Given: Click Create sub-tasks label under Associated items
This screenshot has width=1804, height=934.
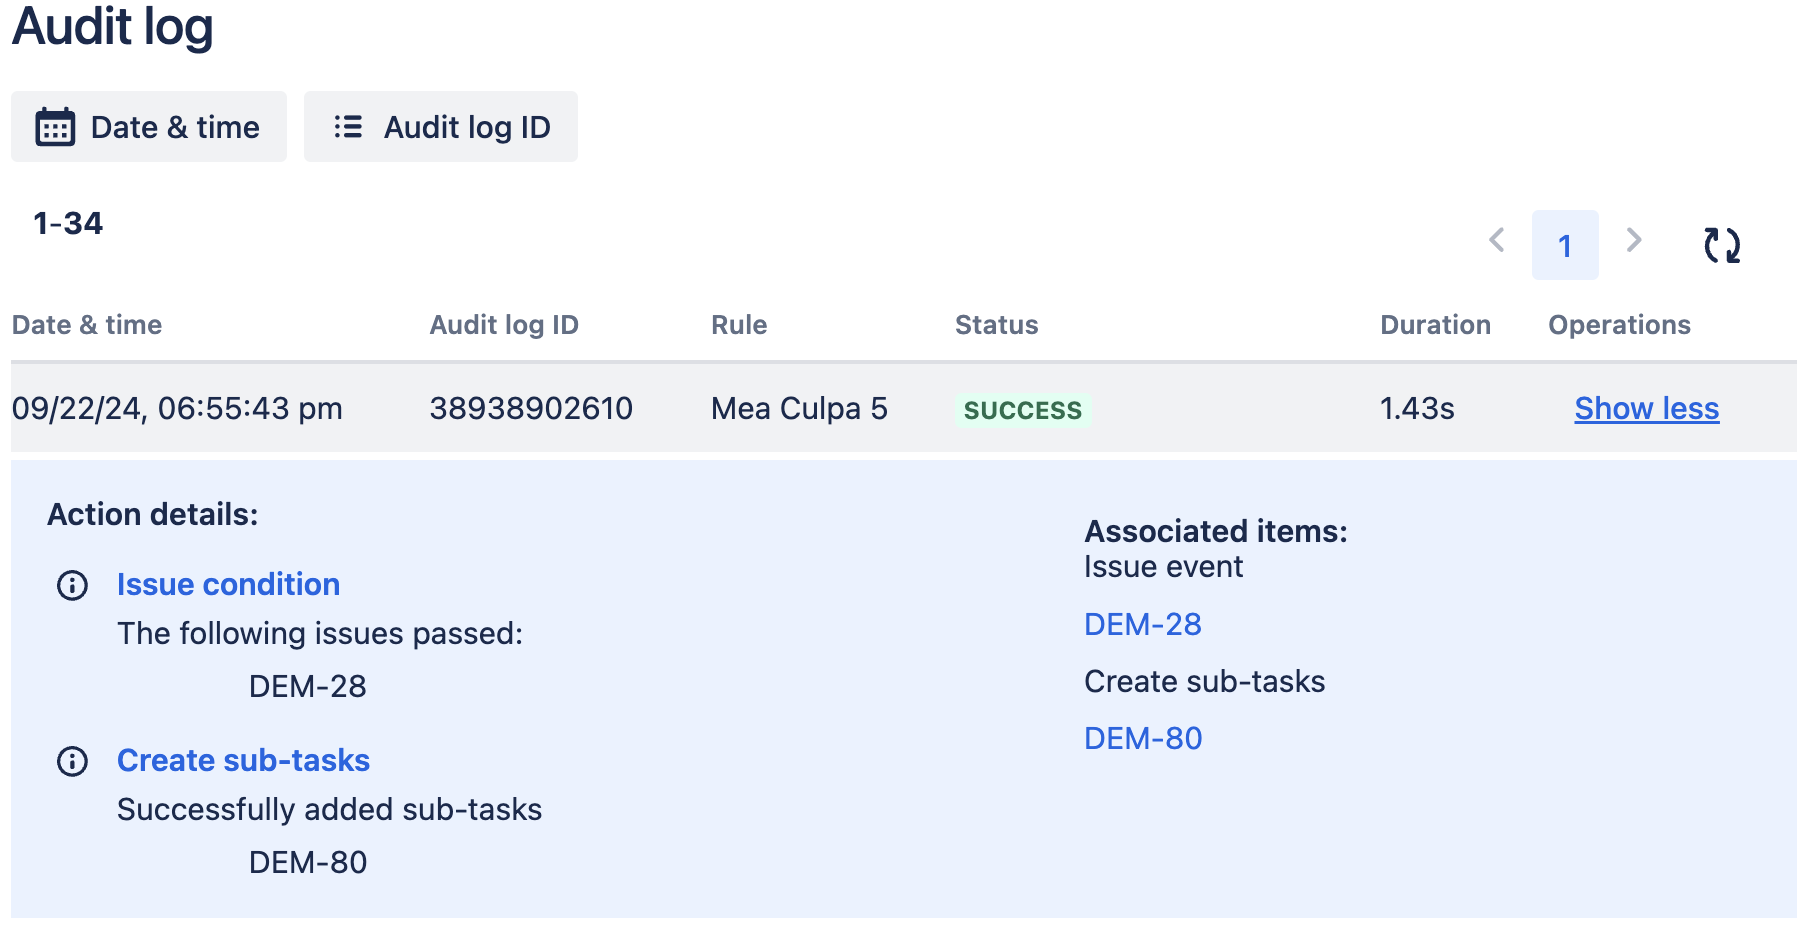Looking at the screenshot, I should (1204, 681).
